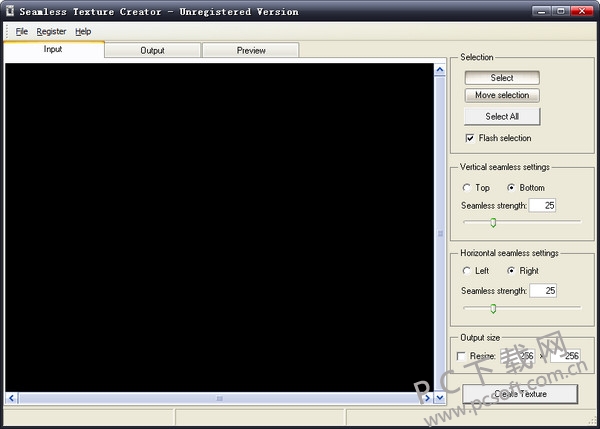Click the horizontal scroll left arrow
The height and width of the screenshot is (429, 600).
click(x=12, y=398)
